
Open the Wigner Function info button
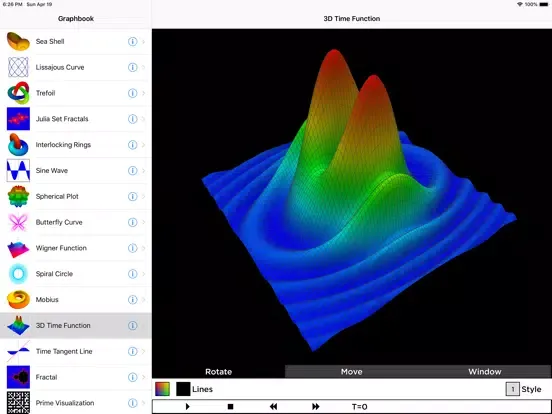[132, 248]
